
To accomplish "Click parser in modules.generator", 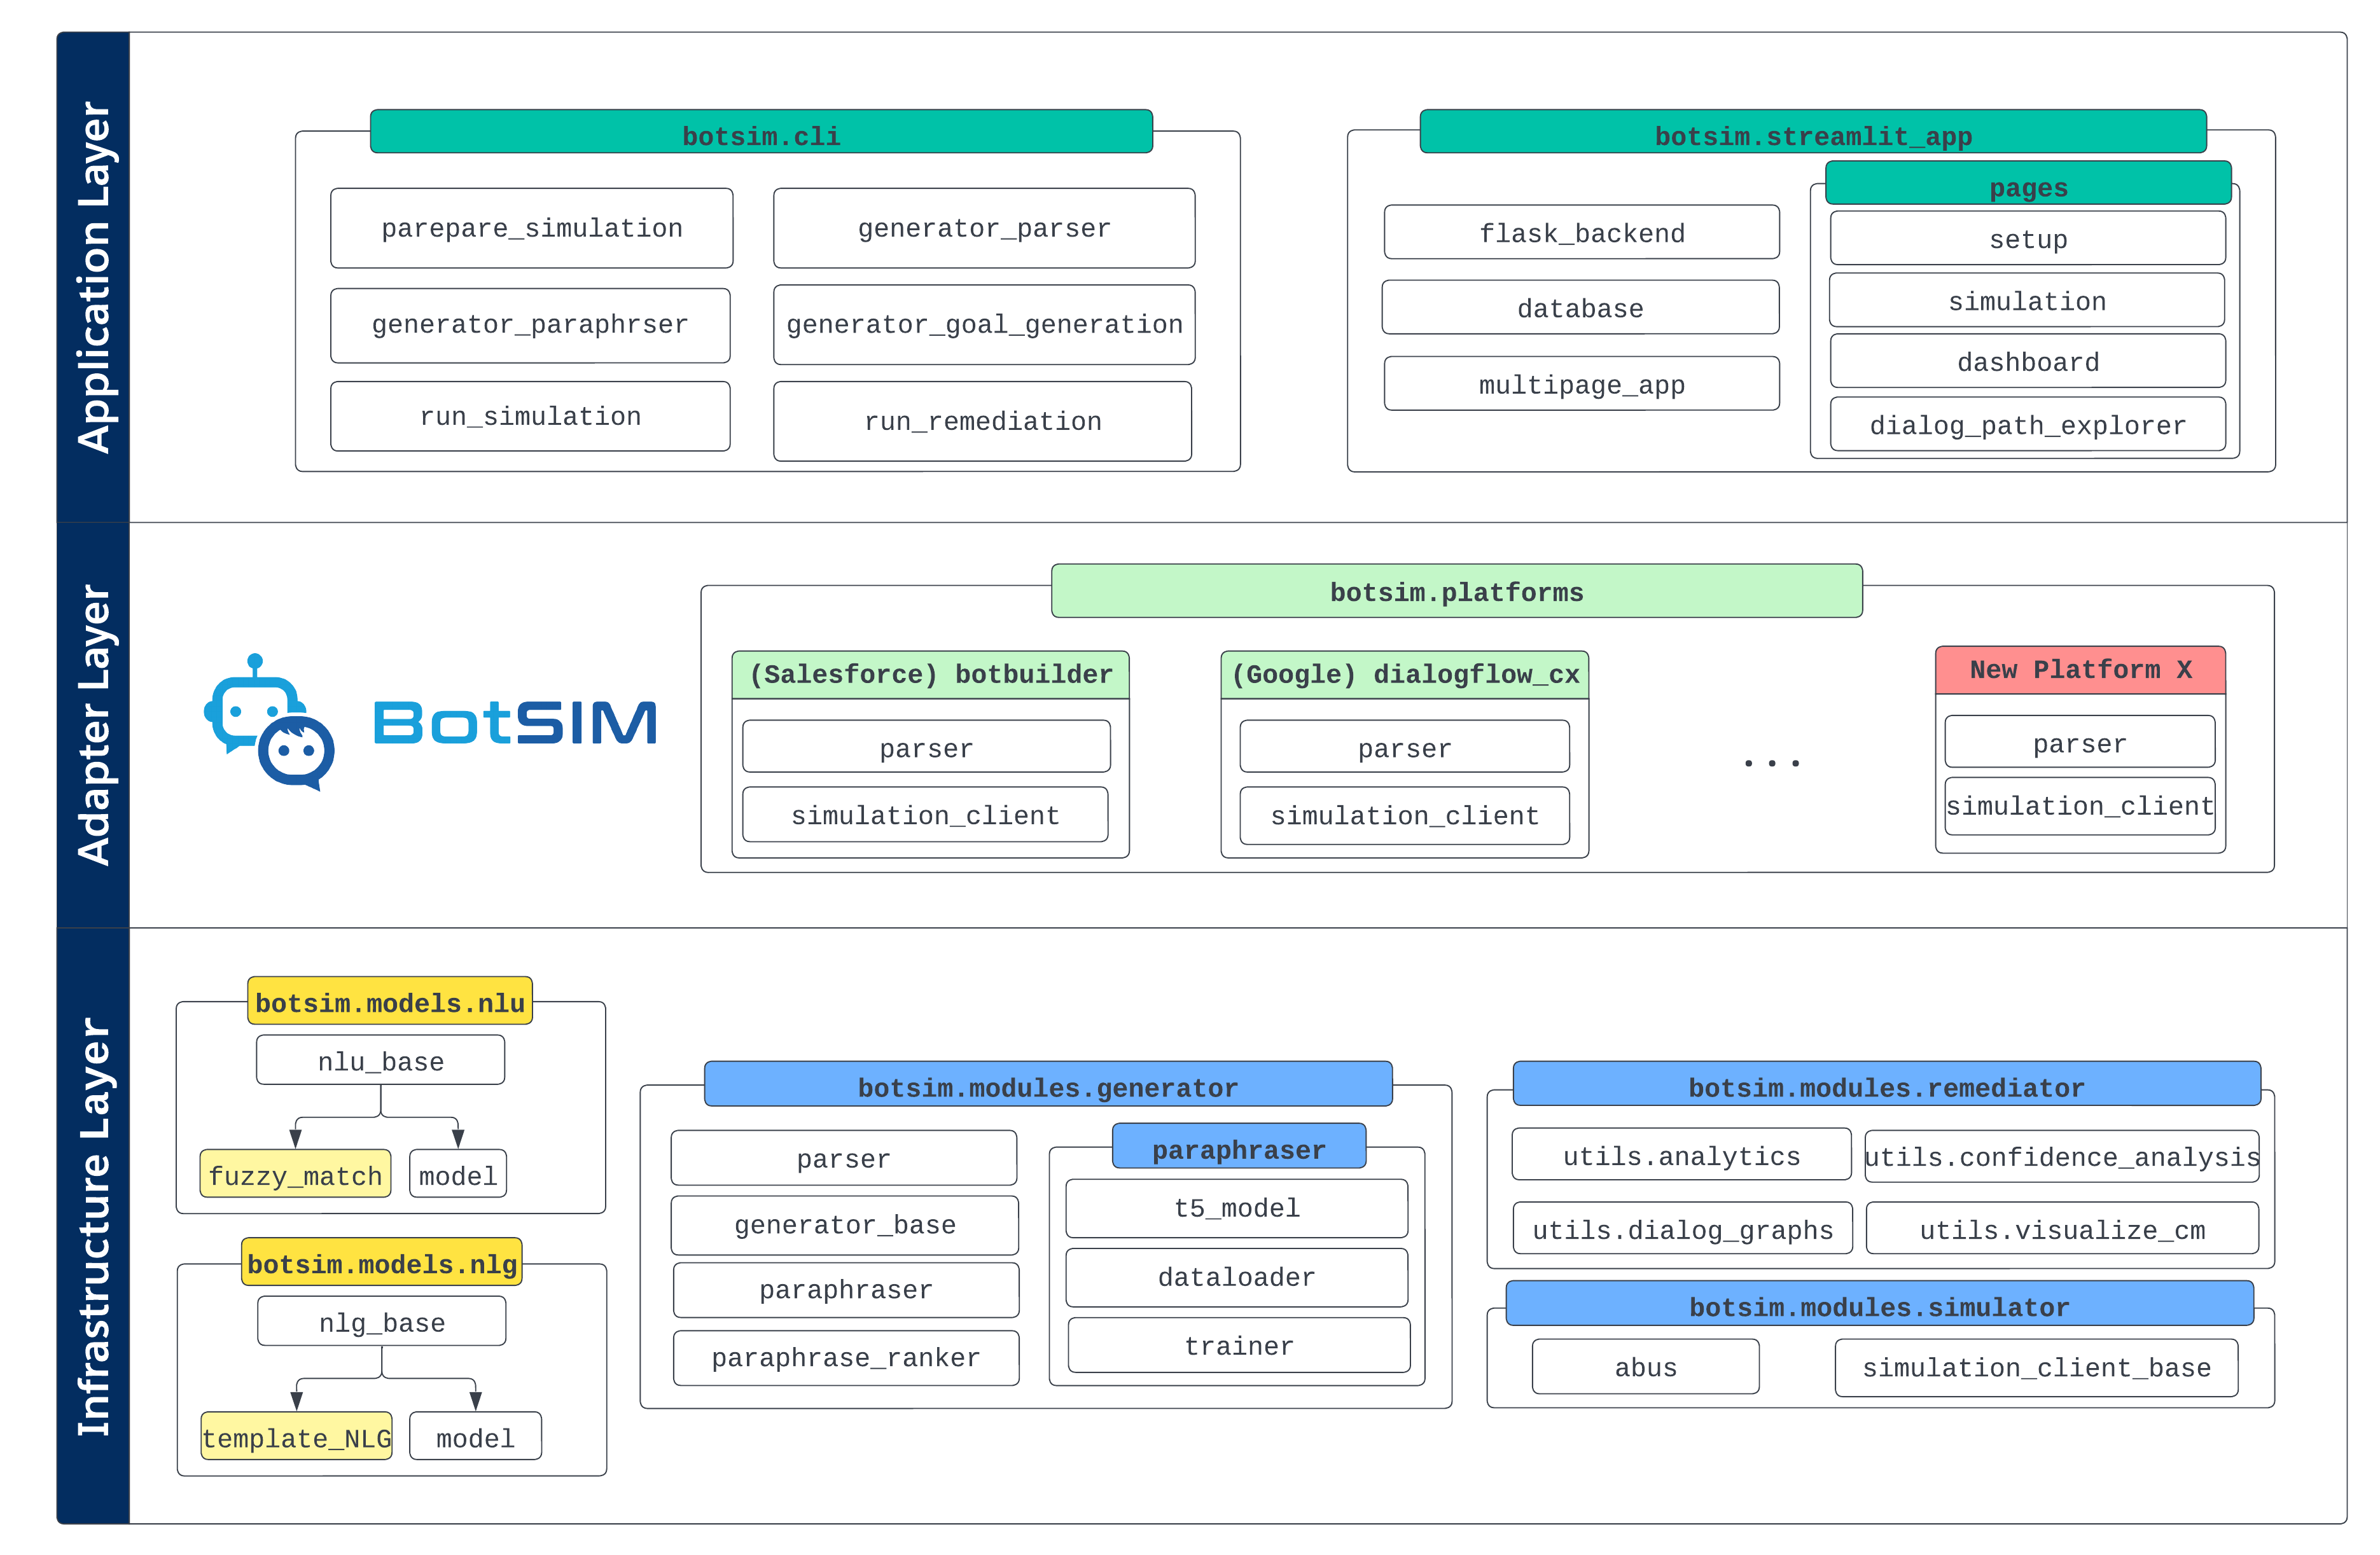I will click(x=843, y=1158).
